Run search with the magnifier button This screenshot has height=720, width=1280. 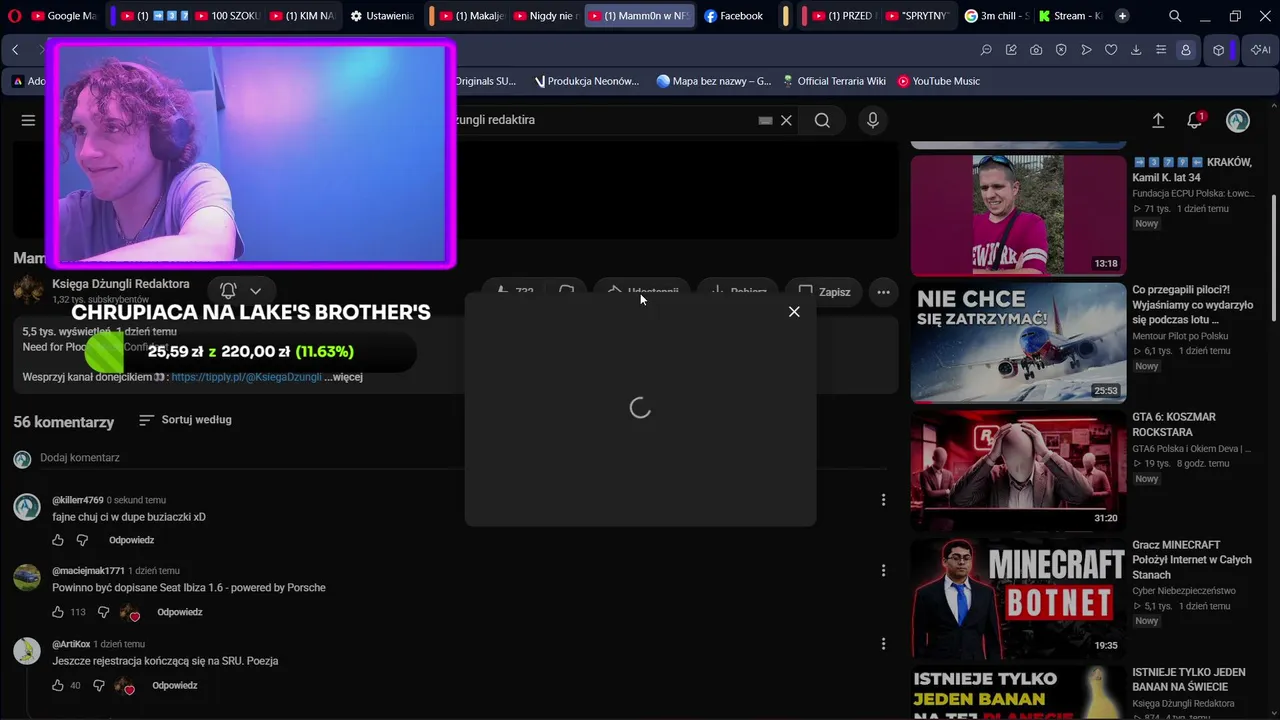822,120
